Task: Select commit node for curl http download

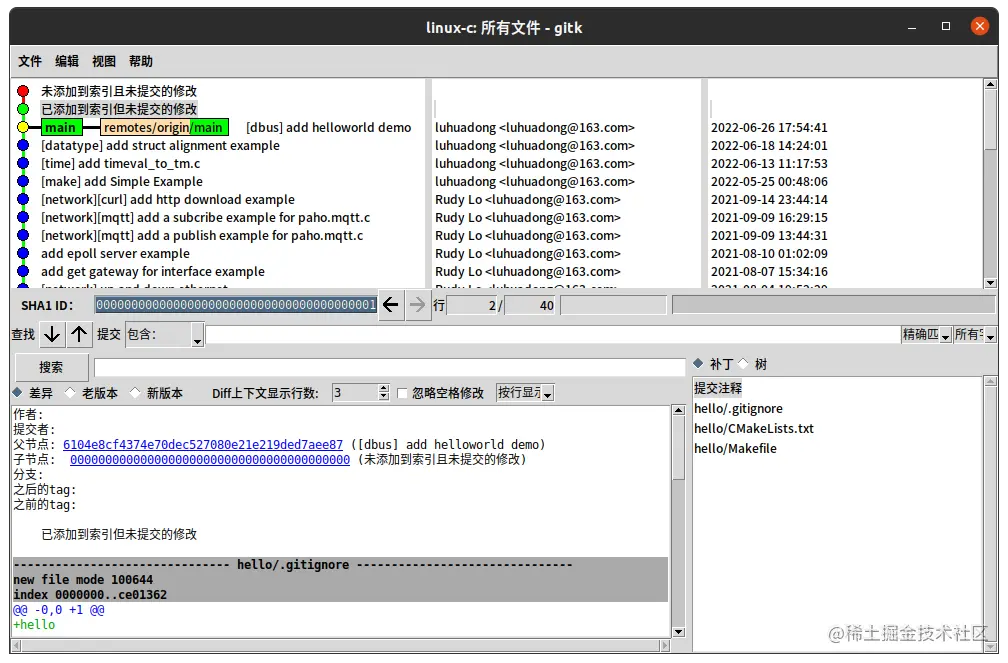Action: click(x=23, y=199)
